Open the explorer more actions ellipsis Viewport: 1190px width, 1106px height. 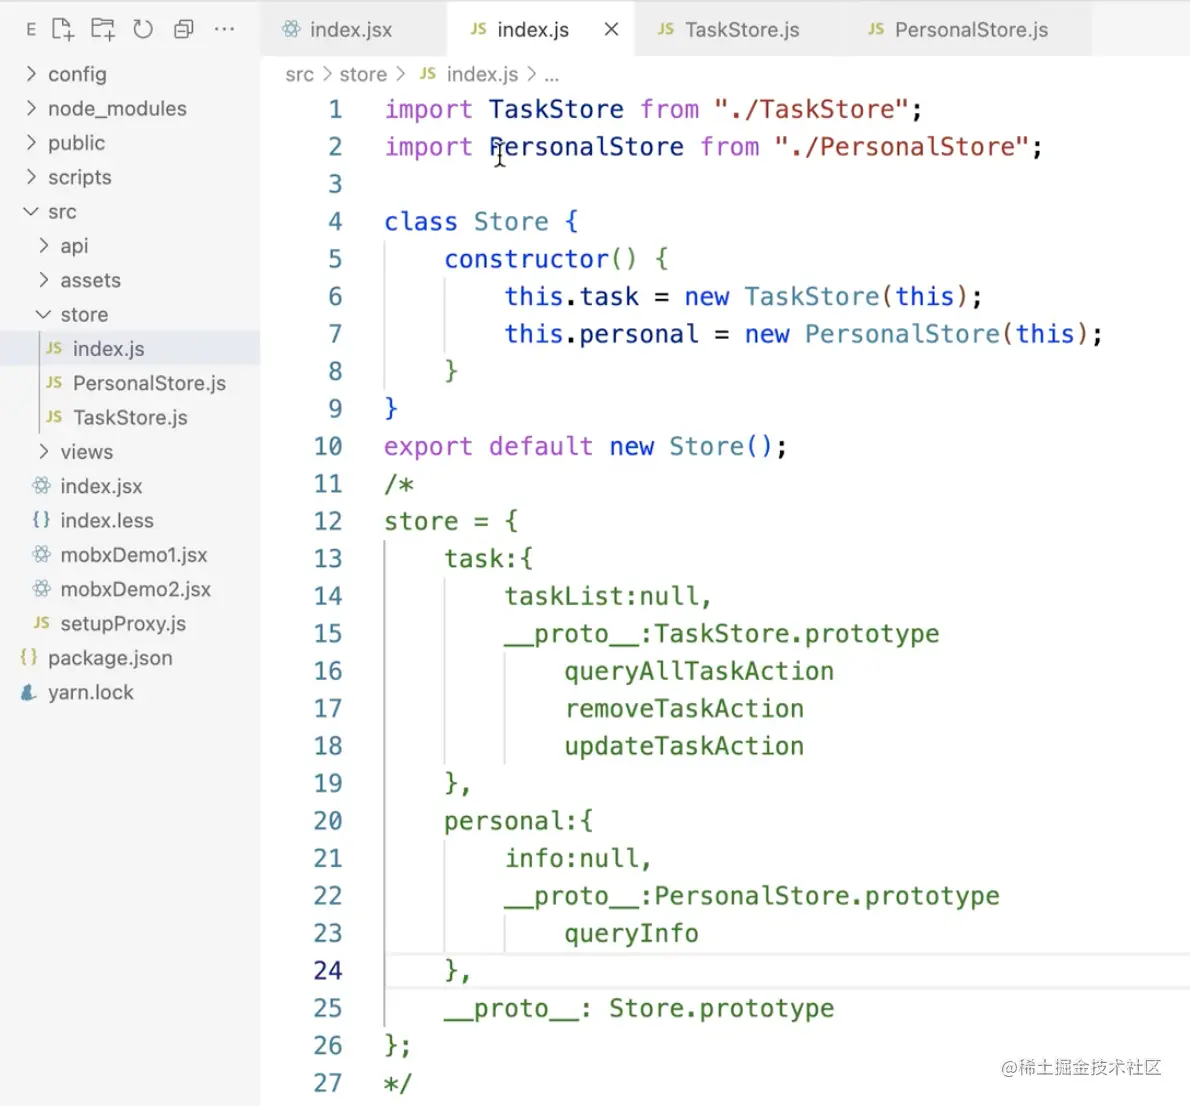tap(225, 30)
